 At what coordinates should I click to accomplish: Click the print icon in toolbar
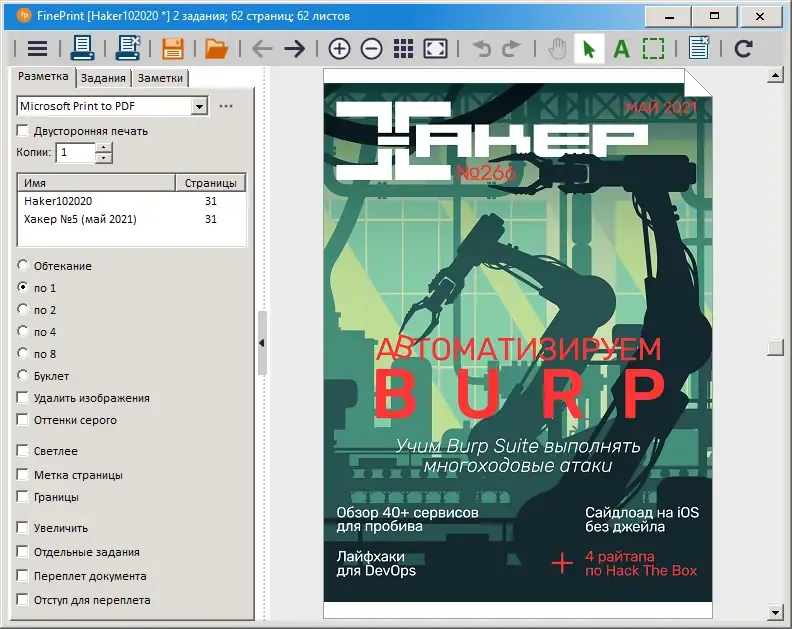82,49
